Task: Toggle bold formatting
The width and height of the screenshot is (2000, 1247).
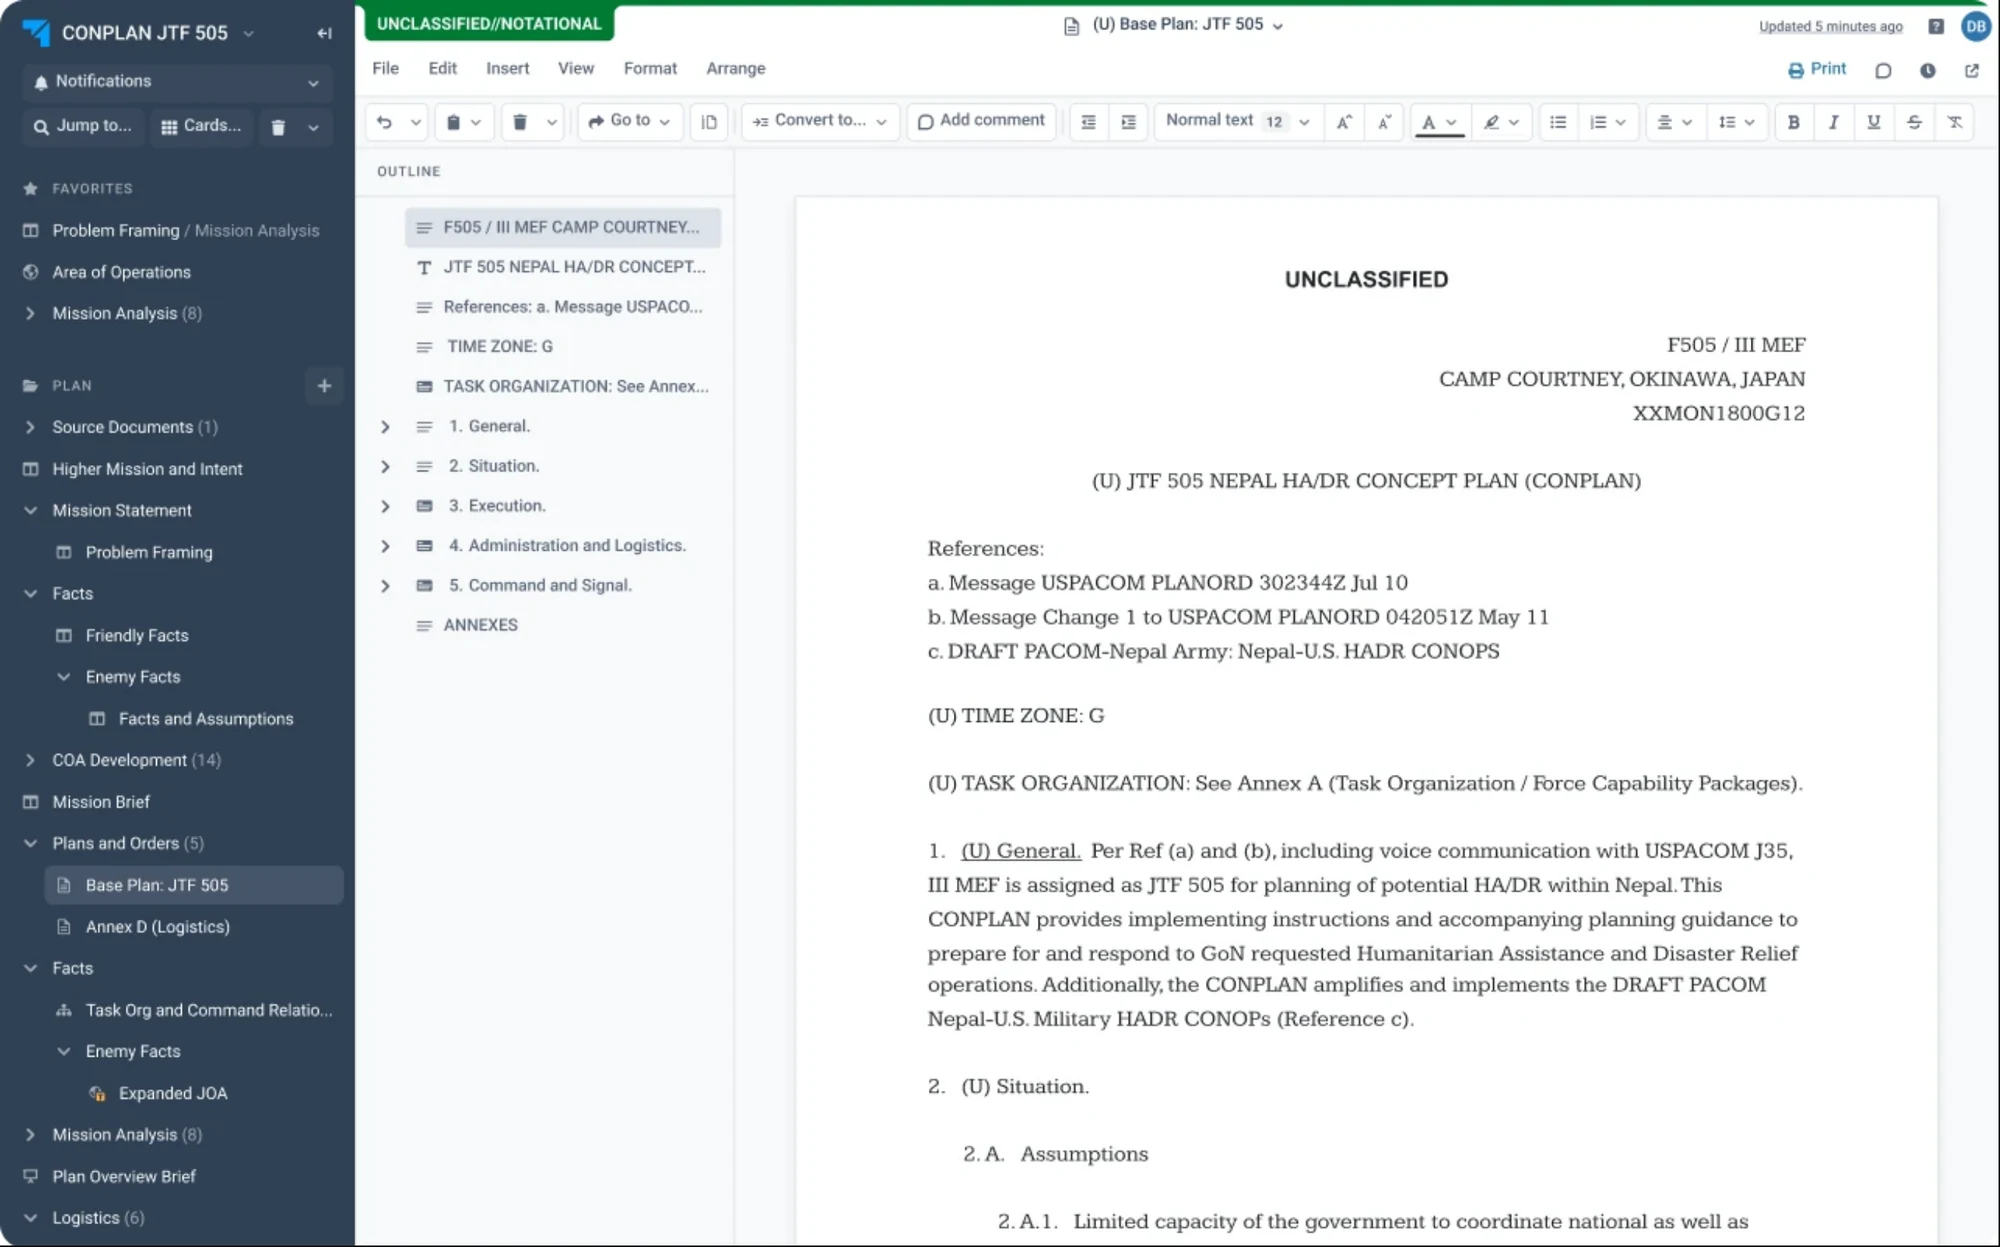Action: [1793, 122]
